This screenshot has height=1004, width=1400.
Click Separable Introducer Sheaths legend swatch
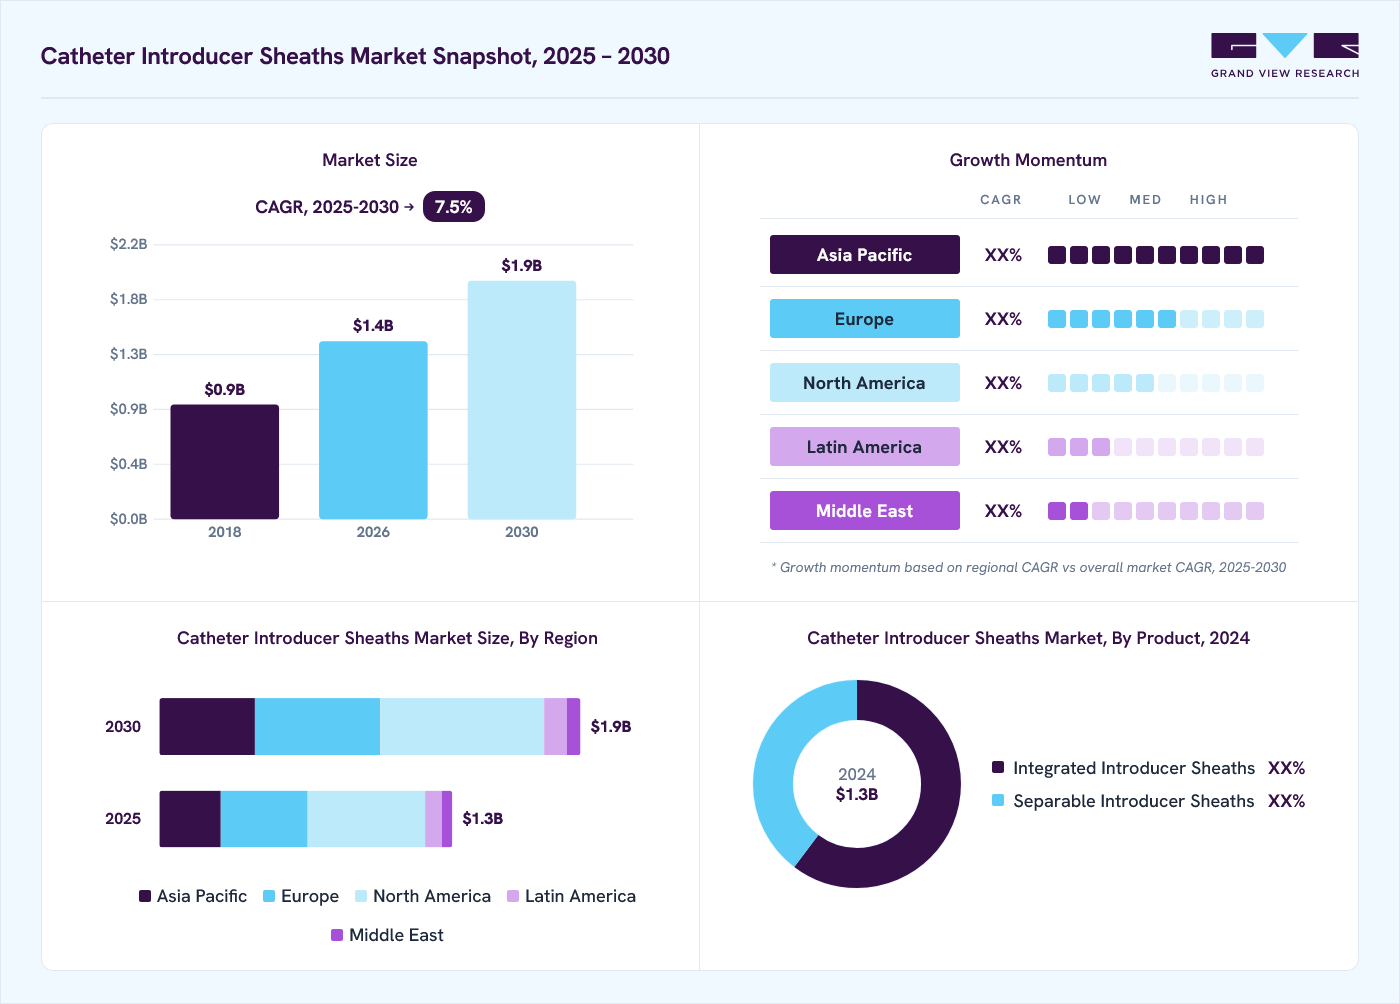tap(998, 800)
